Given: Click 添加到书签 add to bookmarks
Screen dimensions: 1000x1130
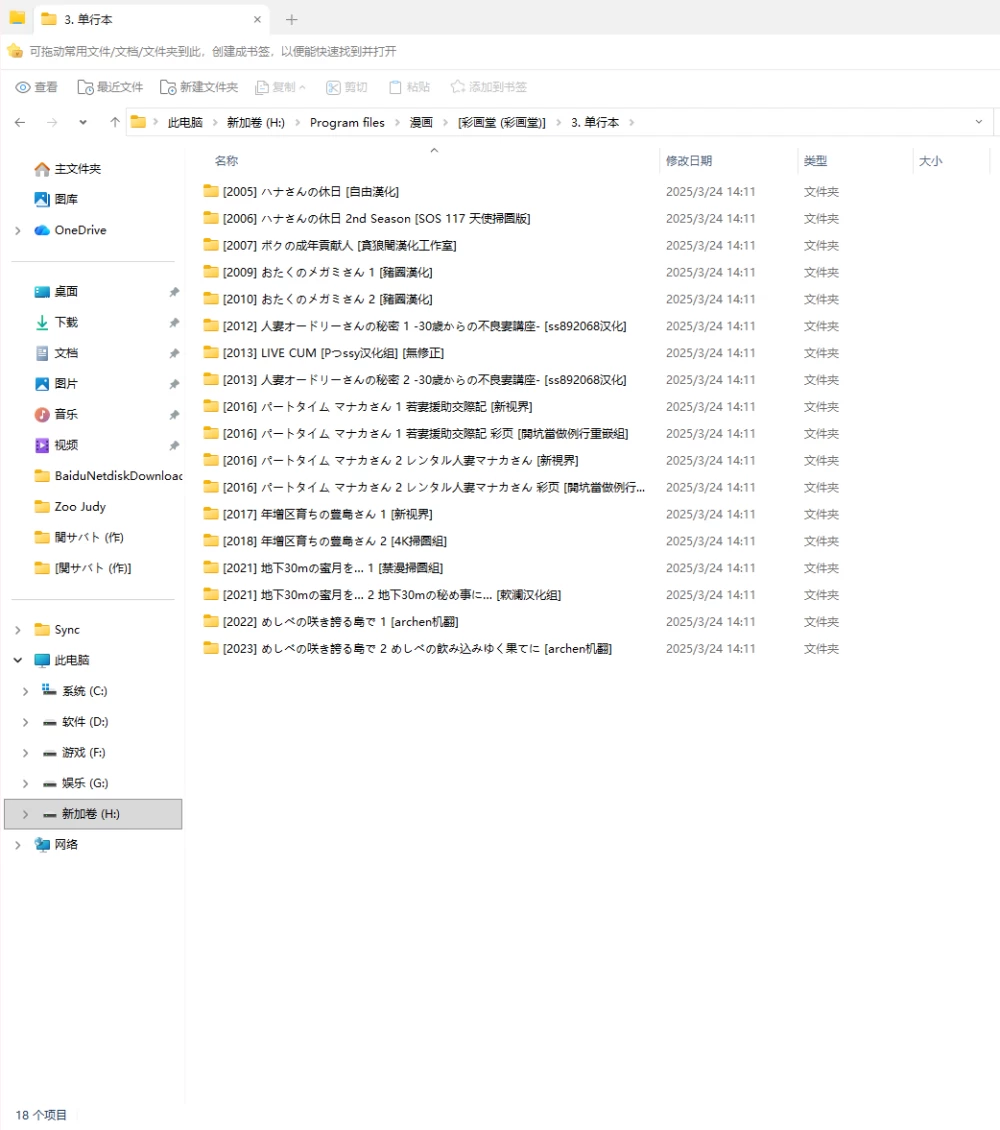Looking at the screenshot, I should coord(488,87).
